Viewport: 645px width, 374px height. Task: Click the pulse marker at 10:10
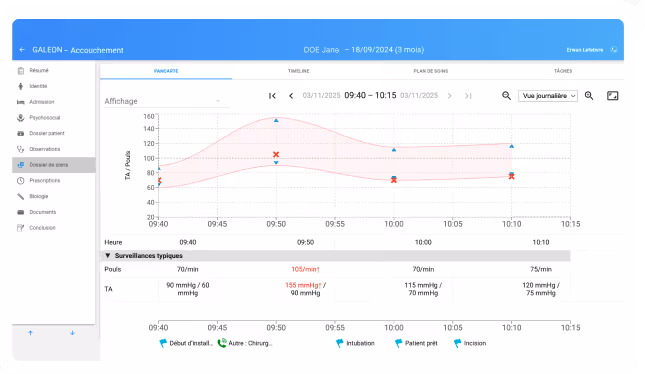[511, 177]
